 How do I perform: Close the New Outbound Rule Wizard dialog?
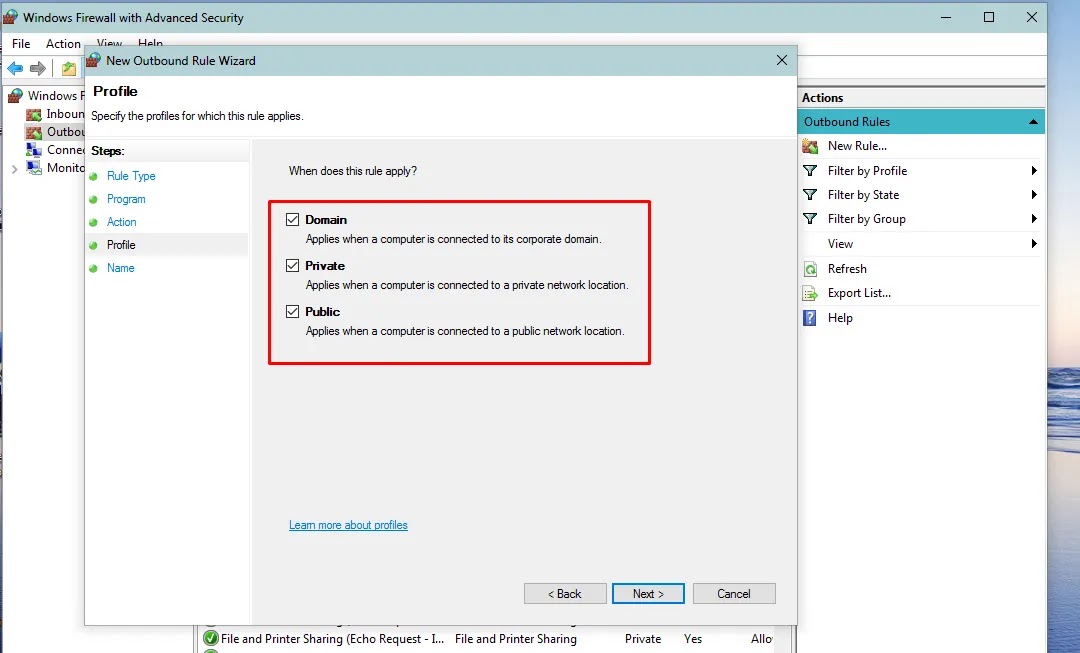tap(782, 61)
